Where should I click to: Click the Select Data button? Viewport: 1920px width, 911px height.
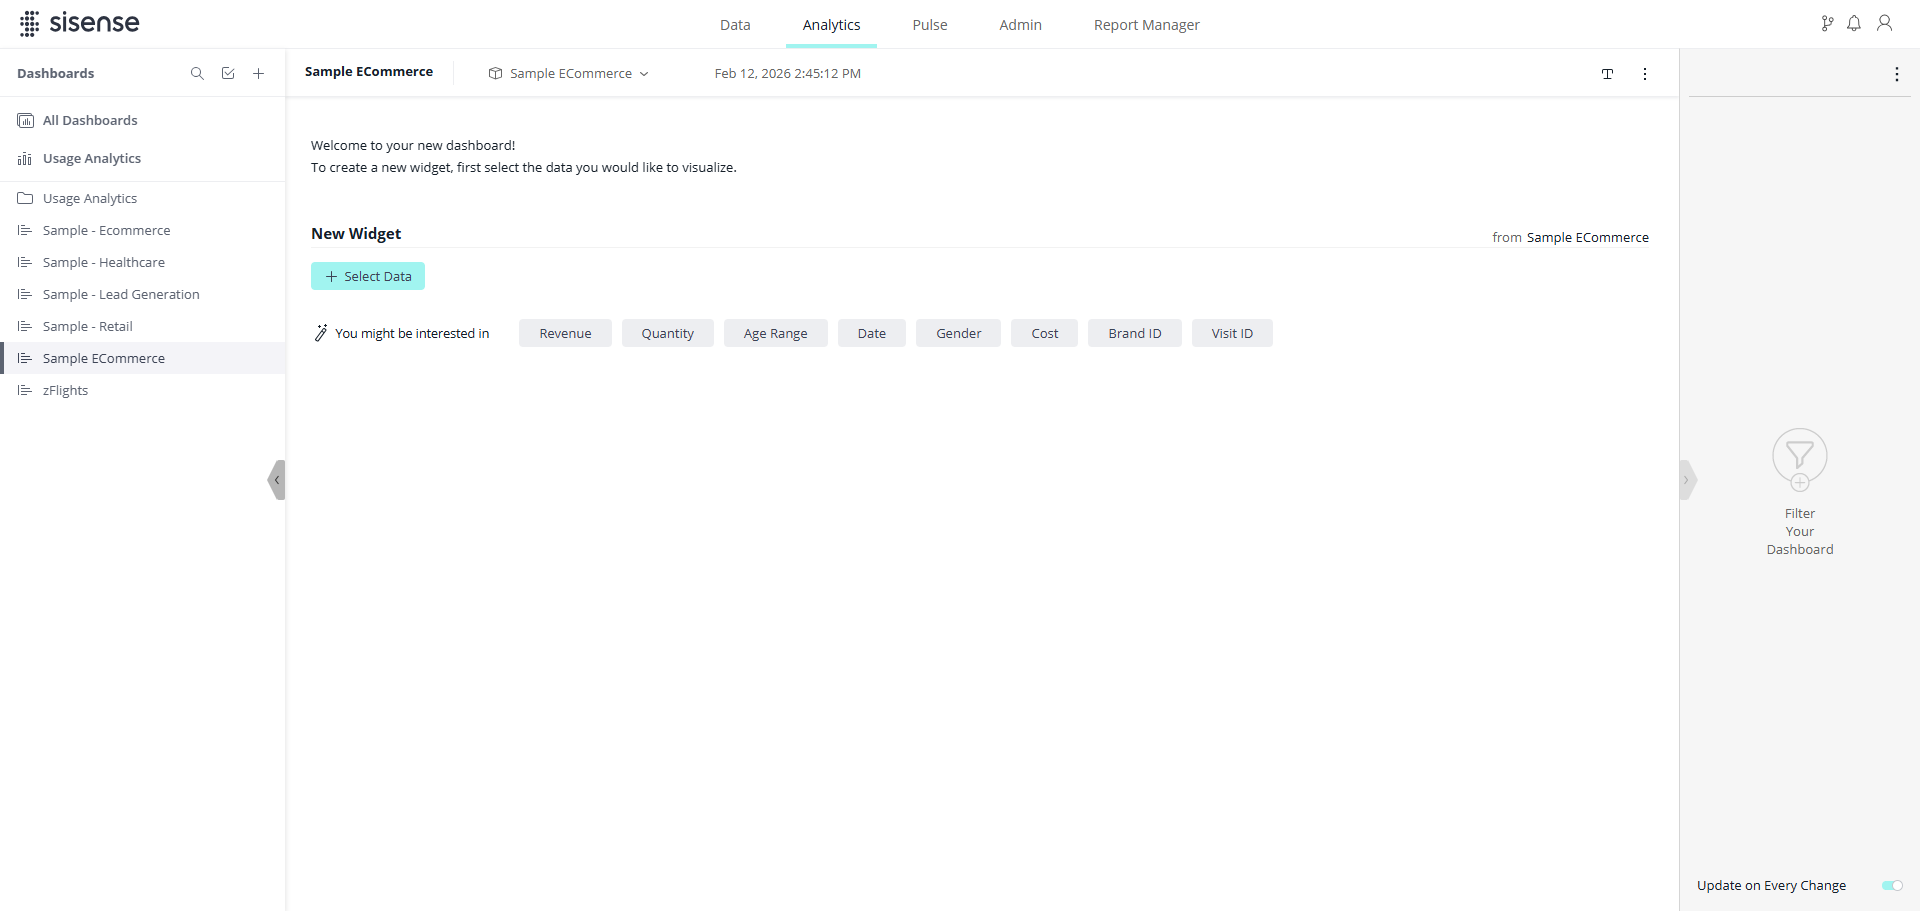tap(368, 276)
